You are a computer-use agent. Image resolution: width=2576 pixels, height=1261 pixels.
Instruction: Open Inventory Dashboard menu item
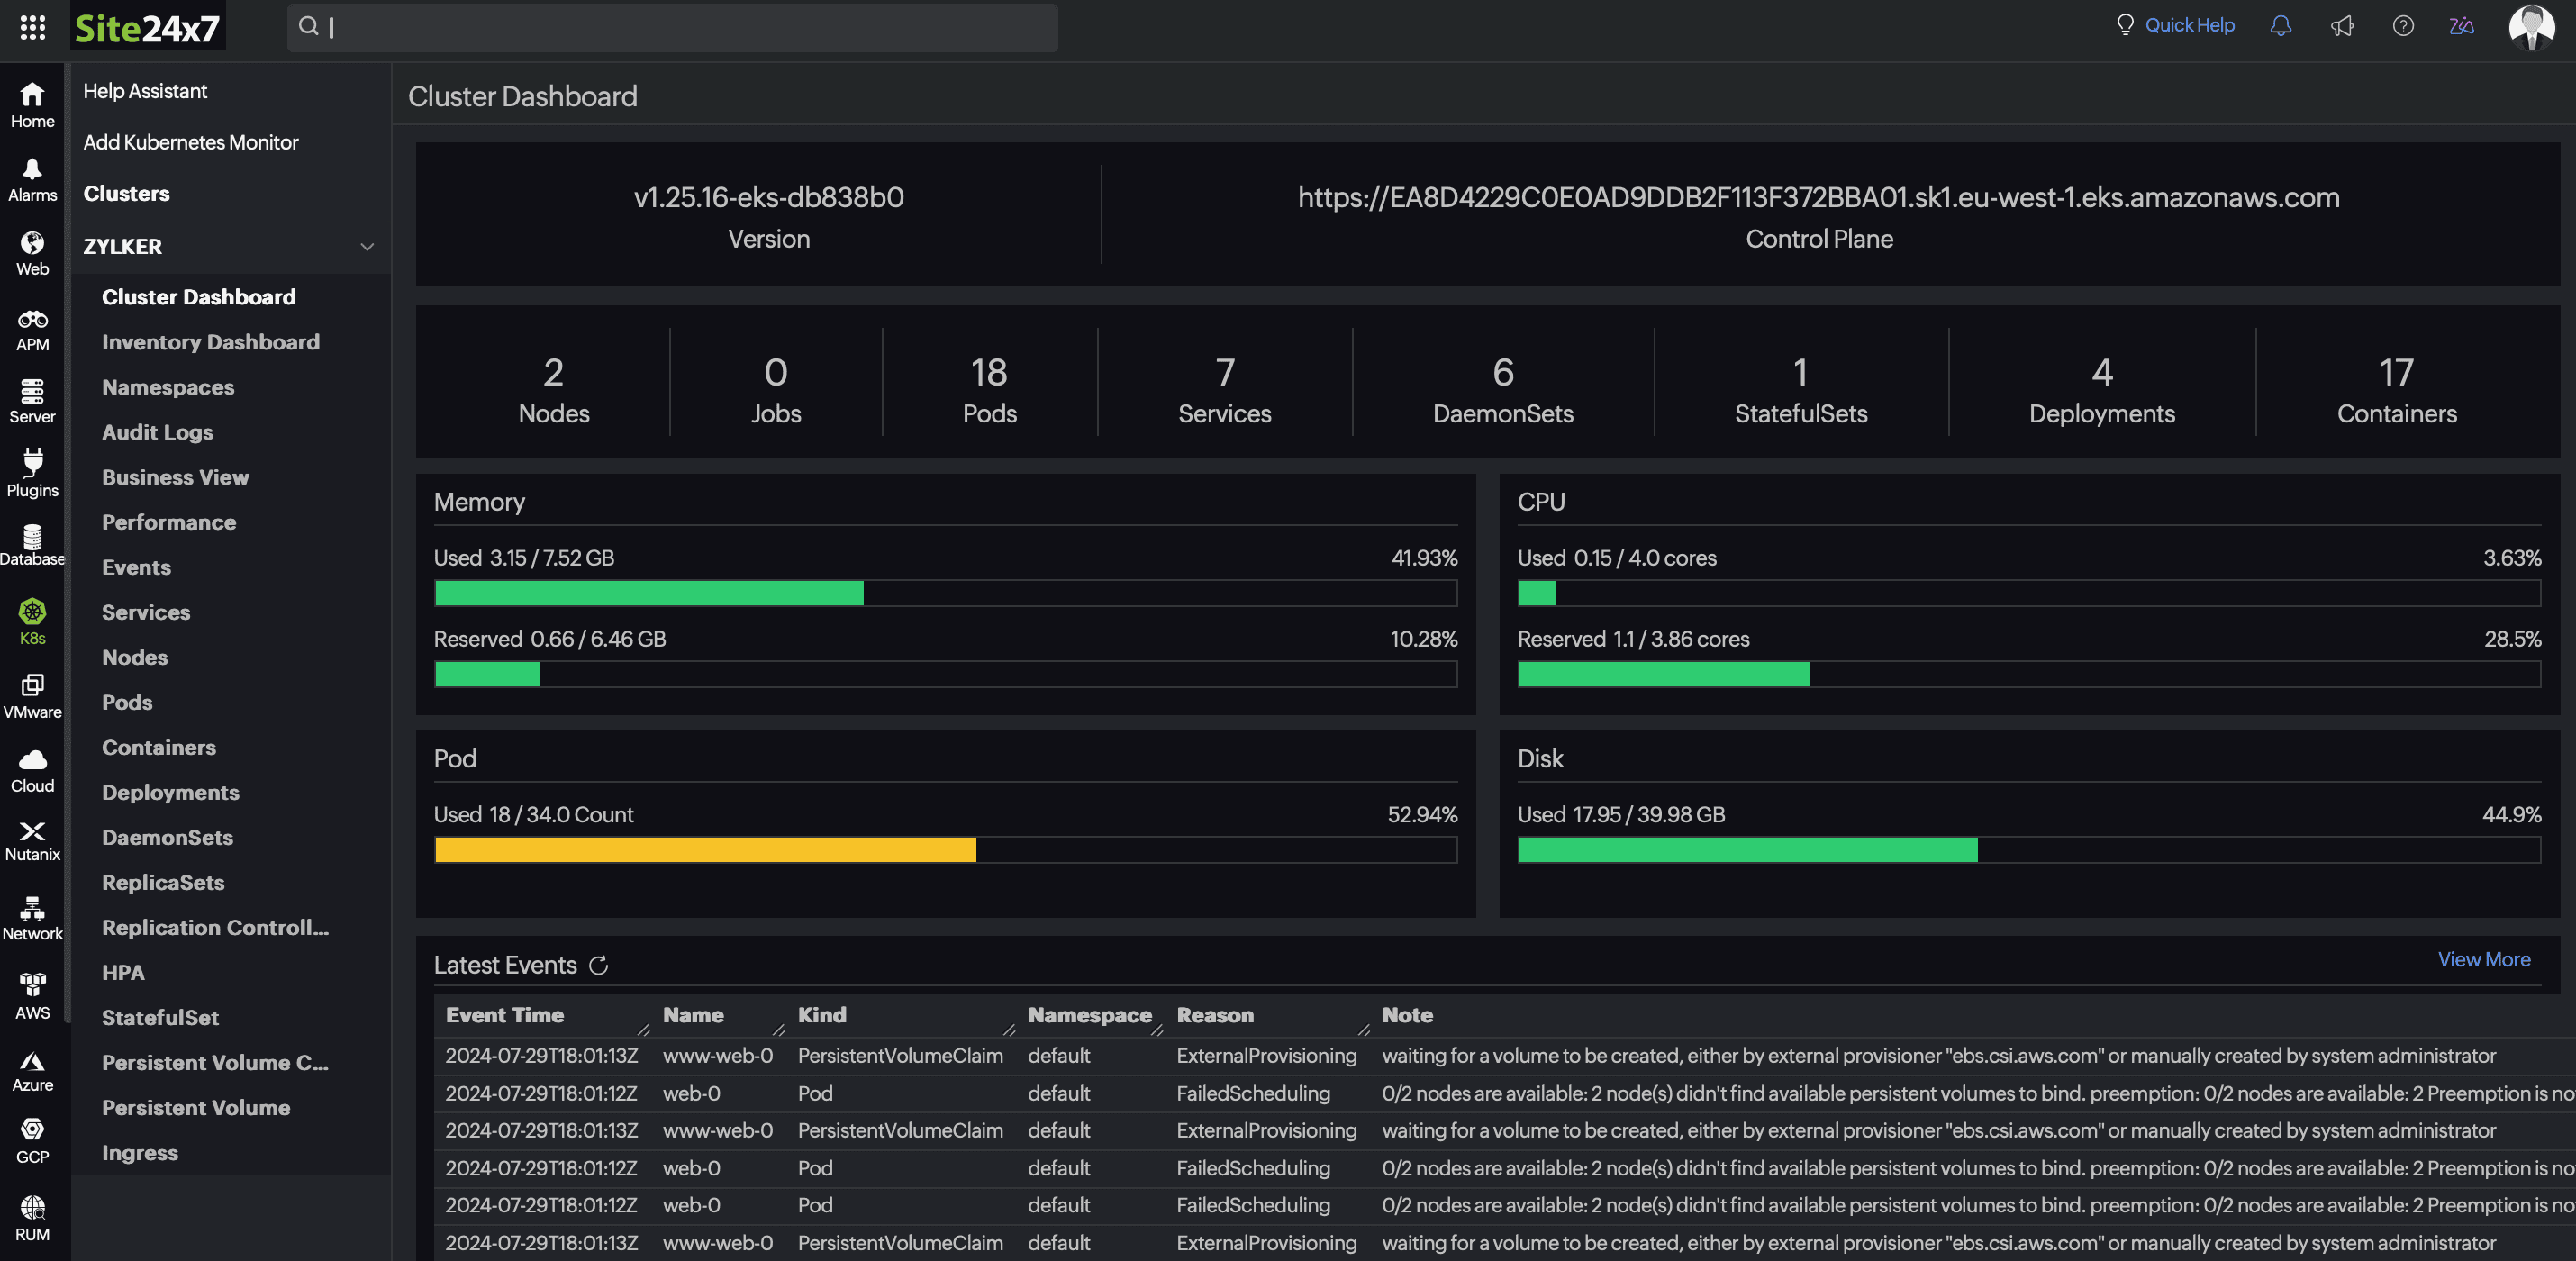(x=210, y=342)
